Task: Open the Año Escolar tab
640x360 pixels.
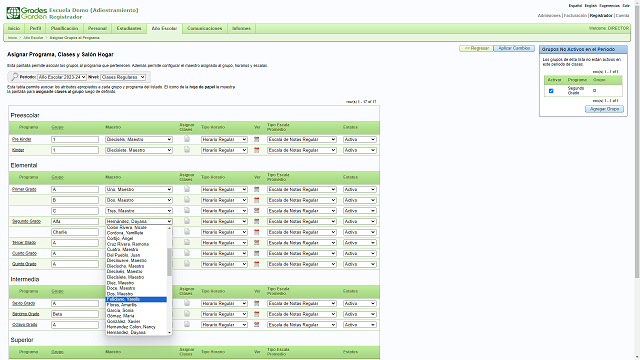Action: (x=164, y=28)
